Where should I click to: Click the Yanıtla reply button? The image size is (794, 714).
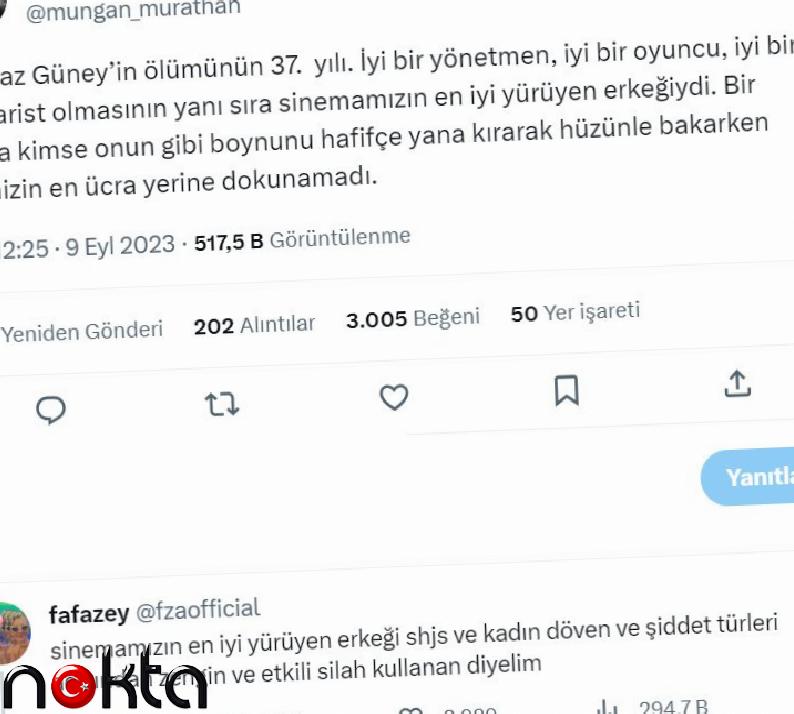(x=748, y=477)
